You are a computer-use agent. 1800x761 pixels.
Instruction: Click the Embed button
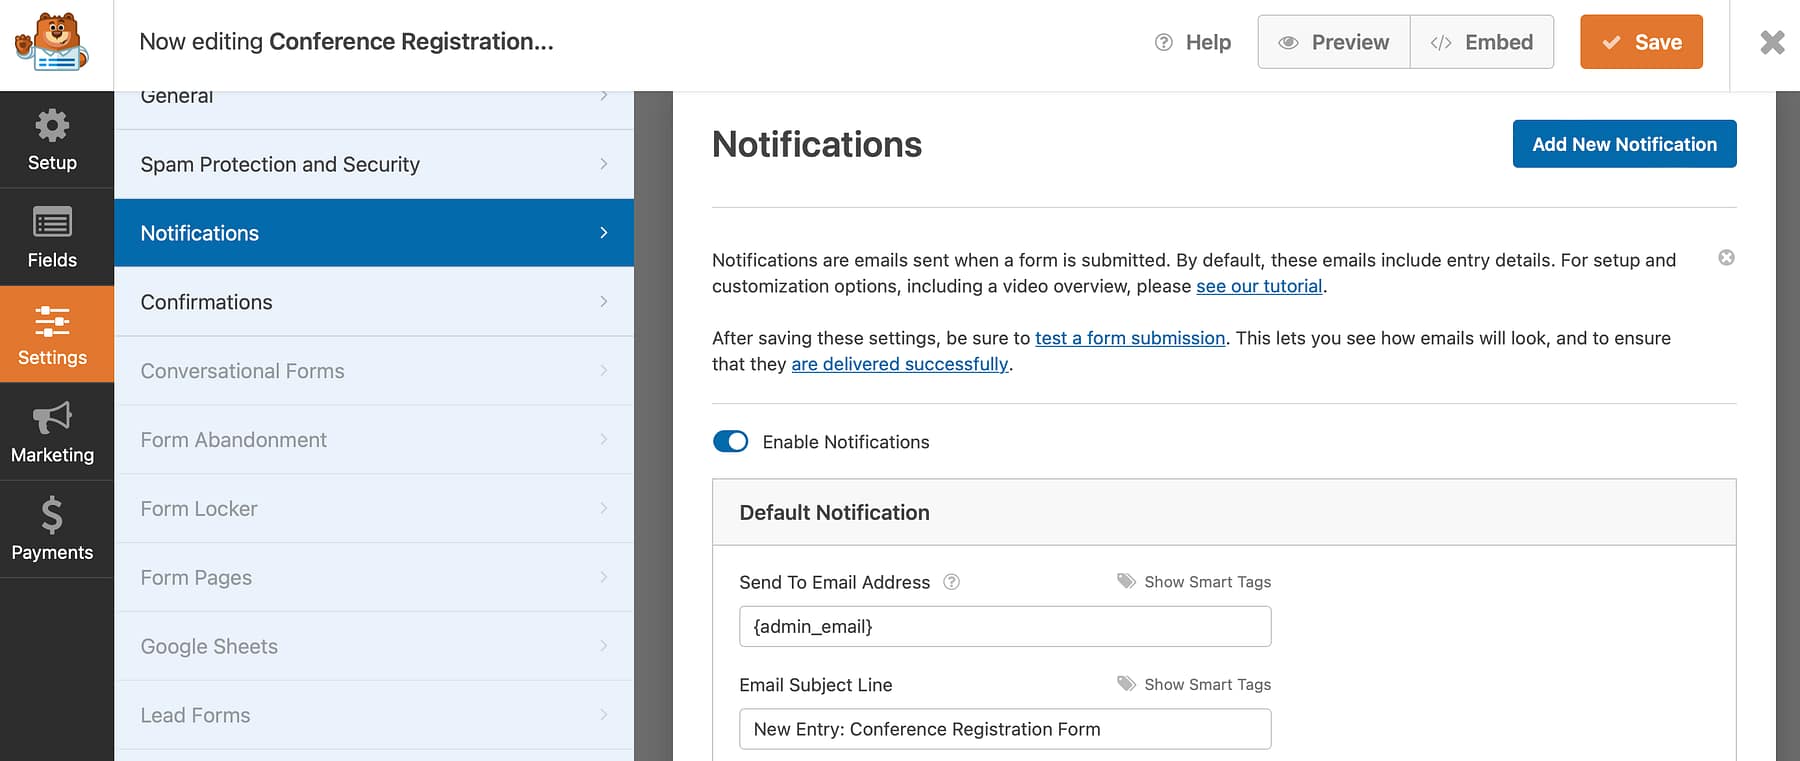1482,42
